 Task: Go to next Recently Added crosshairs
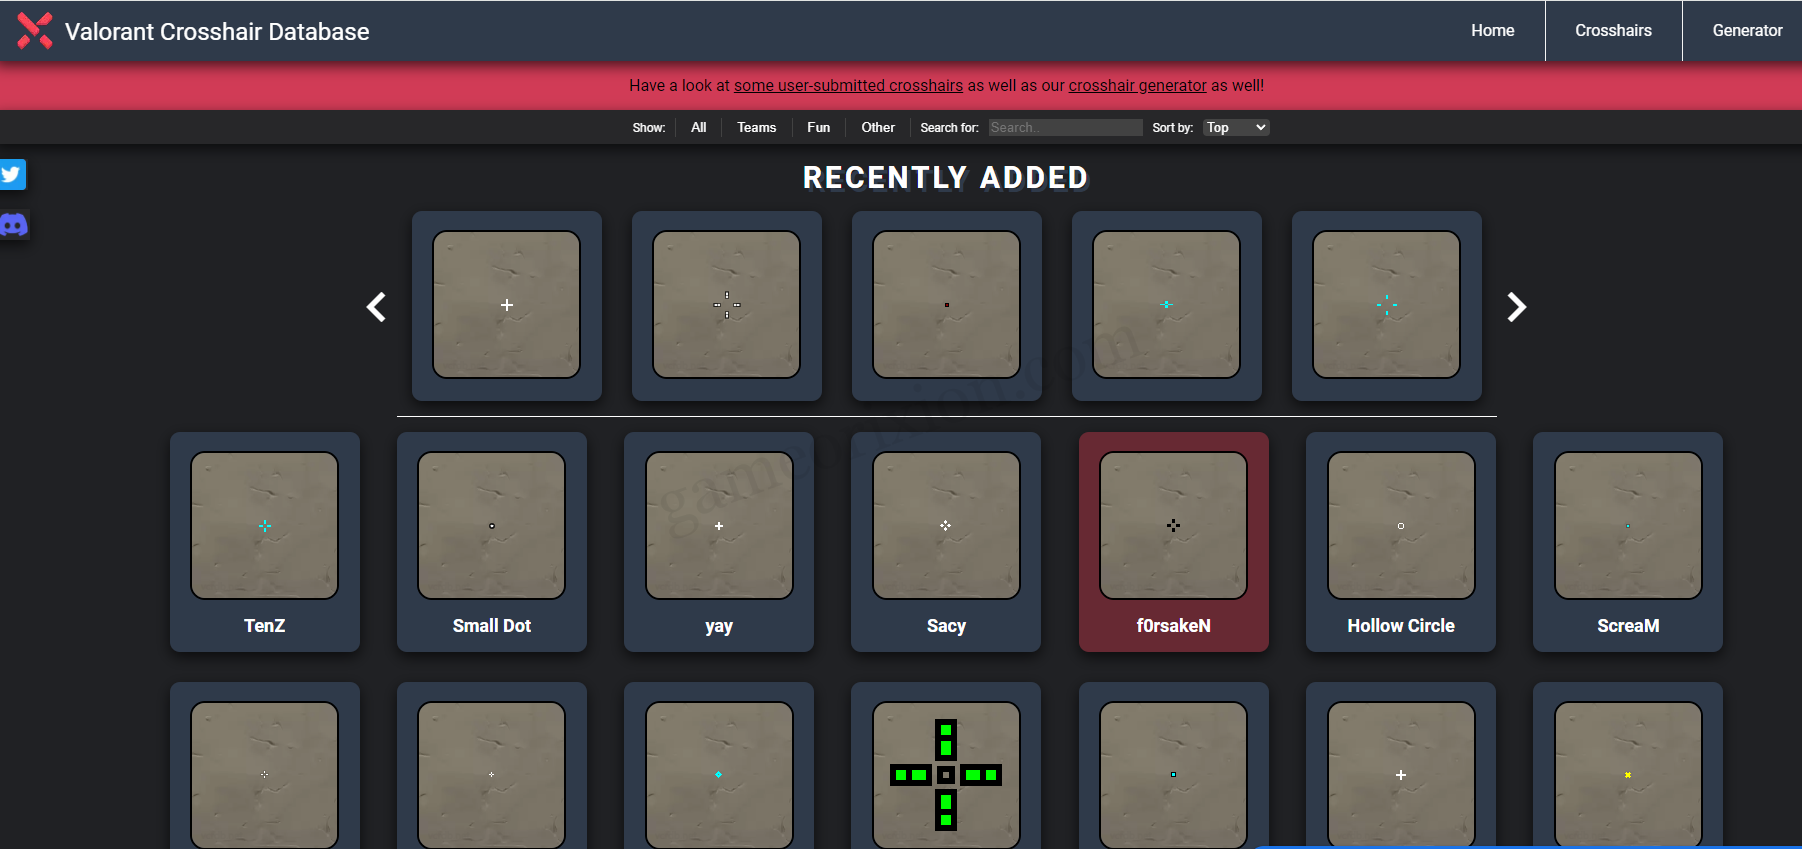pyautogui.click(x=1517, y=307)
